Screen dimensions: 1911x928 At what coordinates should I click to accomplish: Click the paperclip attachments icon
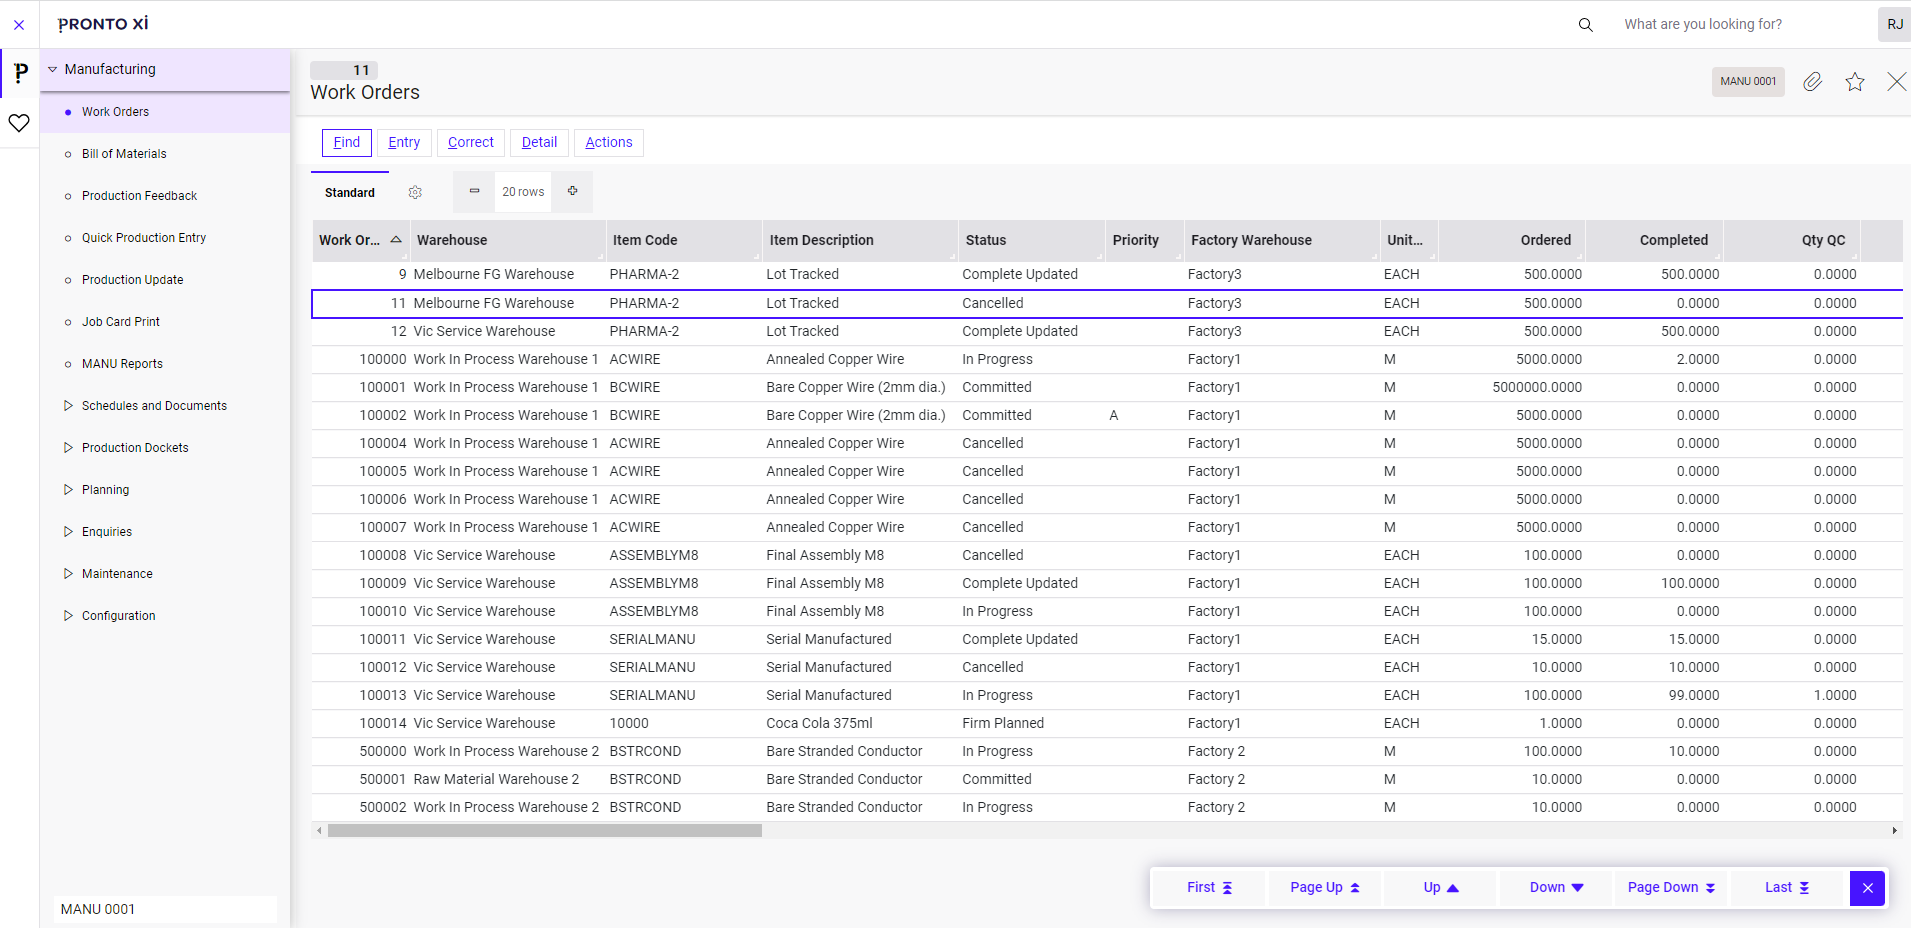[x=1813, y=82]
